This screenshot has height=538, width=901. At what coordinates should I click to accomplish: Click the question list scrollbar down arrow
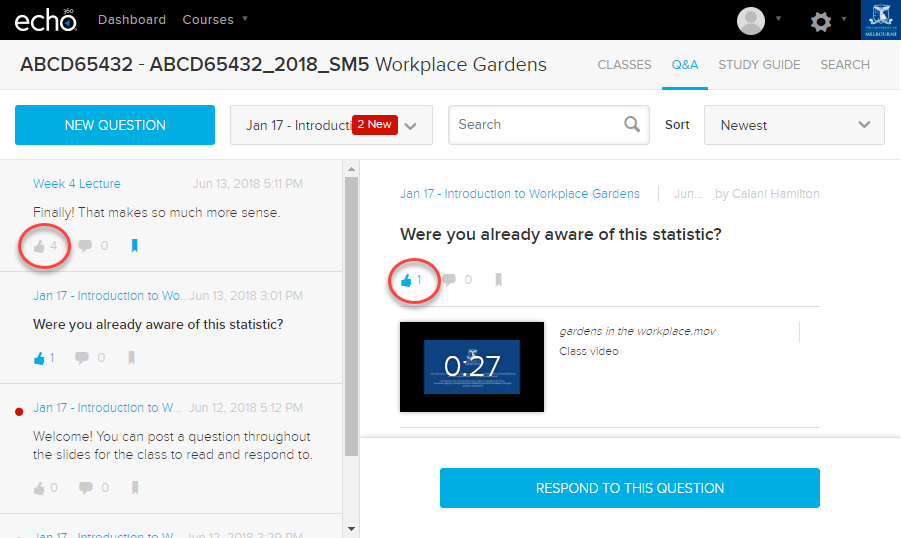pos(352,529)
